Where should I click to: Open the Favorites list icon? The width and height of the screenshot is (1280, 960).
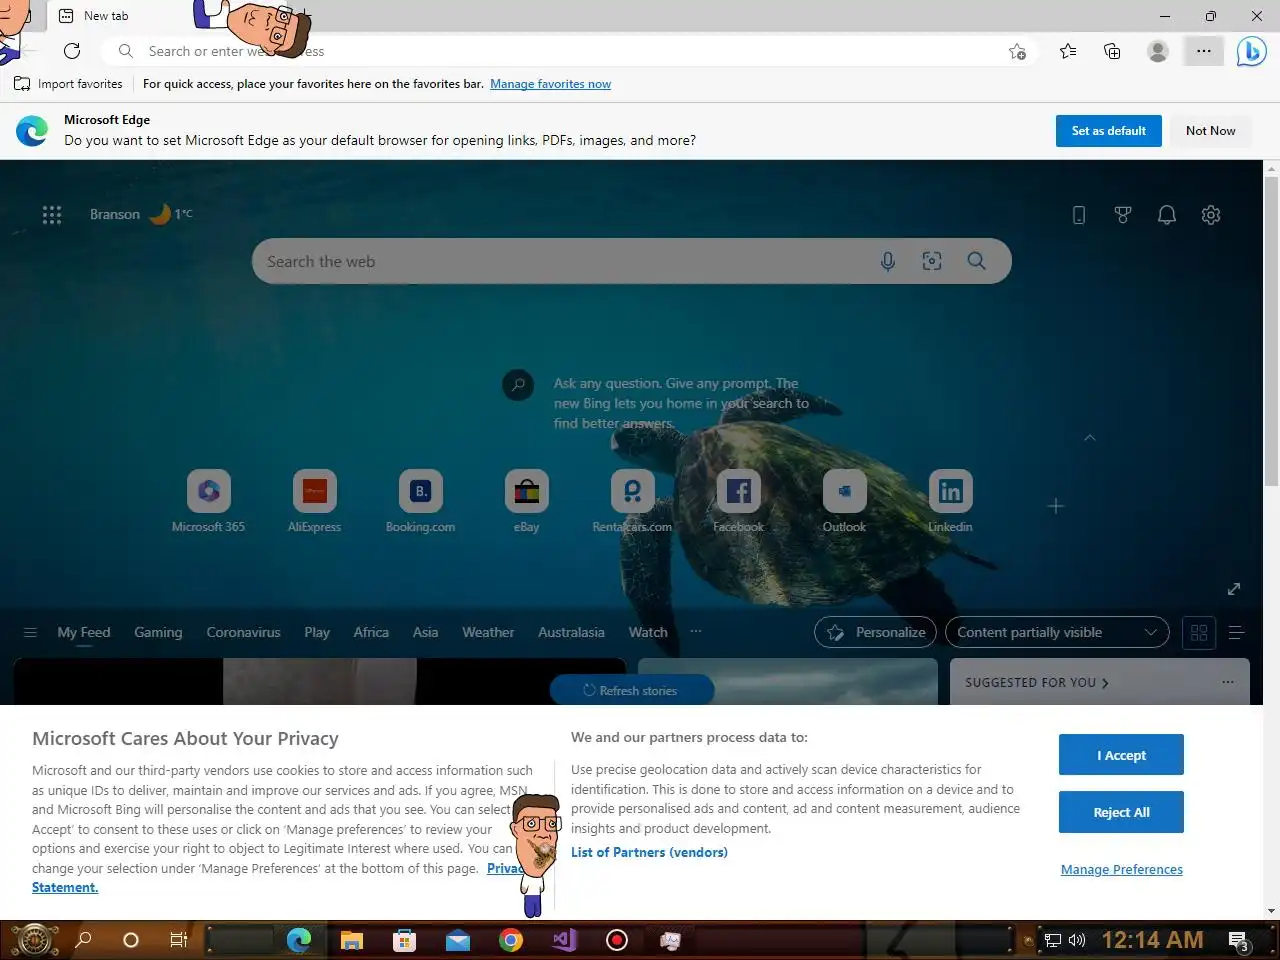(1068, 51)
